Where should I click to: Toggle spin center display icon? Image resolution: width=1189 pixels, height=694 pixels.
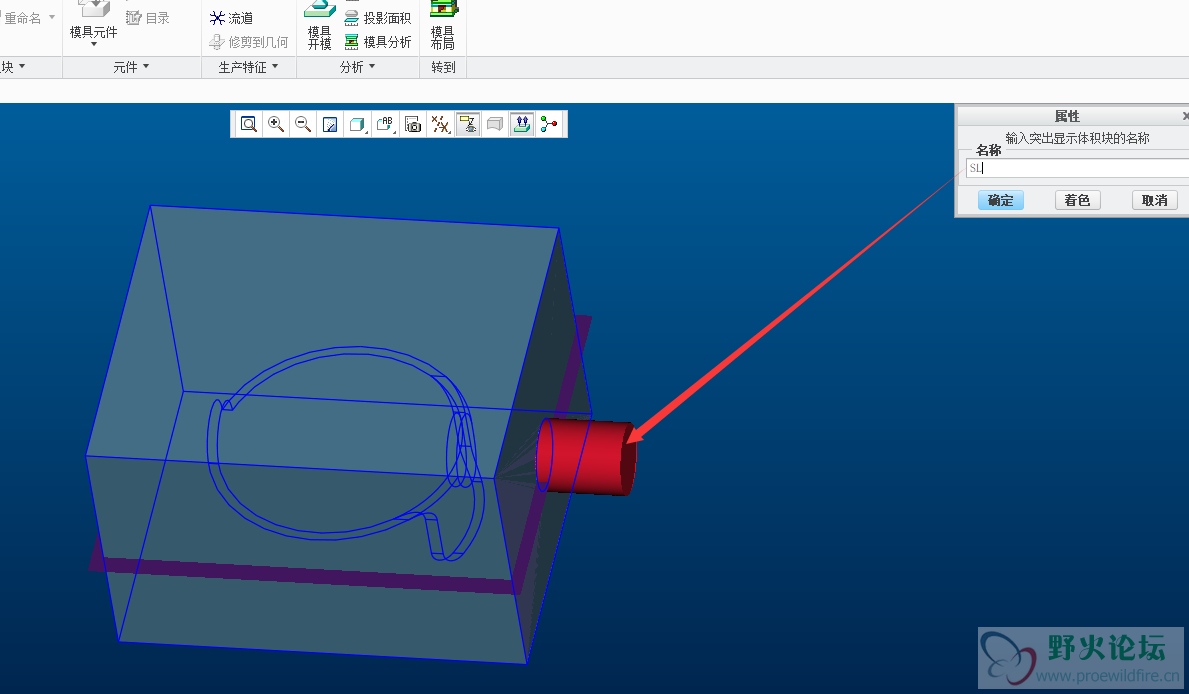point(548,124)
